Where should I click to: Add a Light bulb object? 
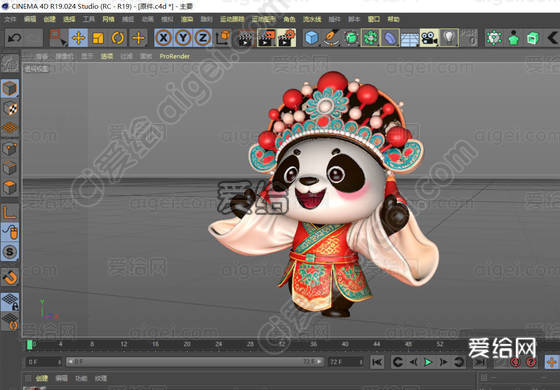click(x=449, y=38)
